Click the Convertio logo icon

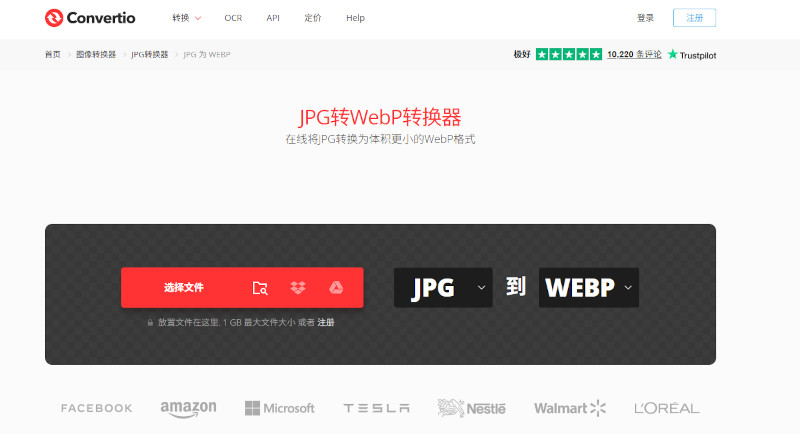point(54,18)
